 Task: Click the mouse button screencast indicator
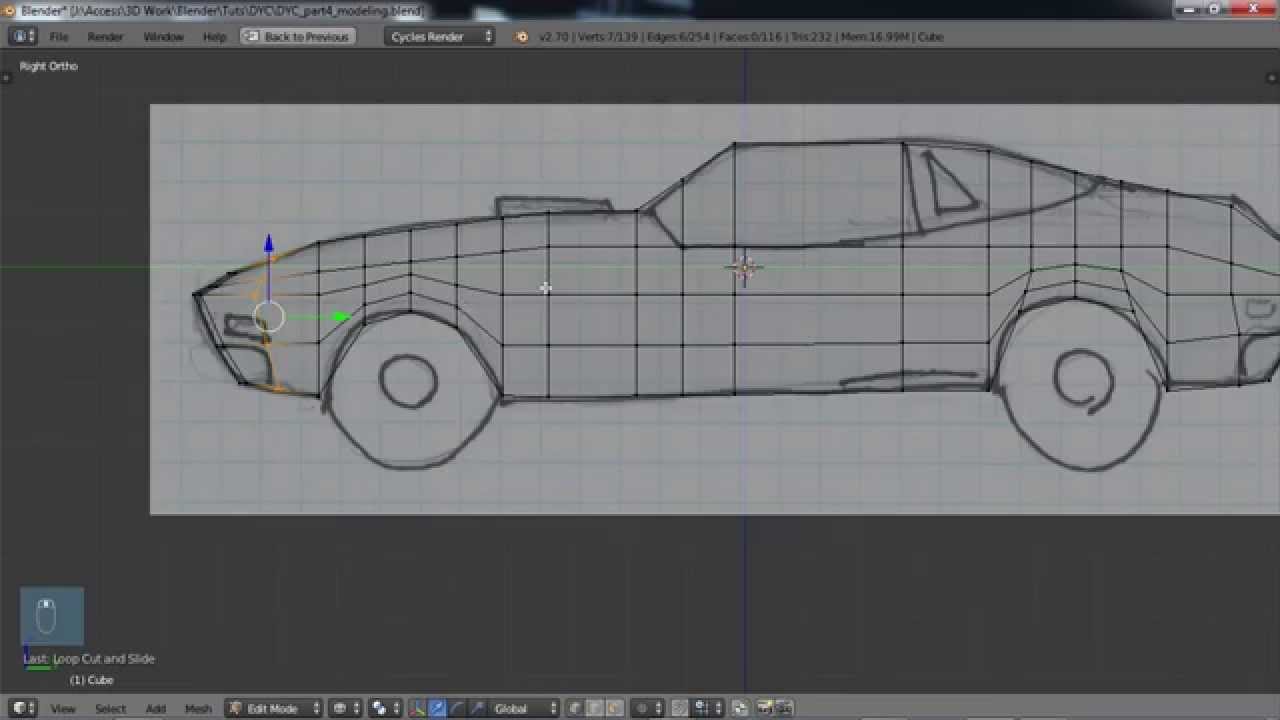coord(52,616)
